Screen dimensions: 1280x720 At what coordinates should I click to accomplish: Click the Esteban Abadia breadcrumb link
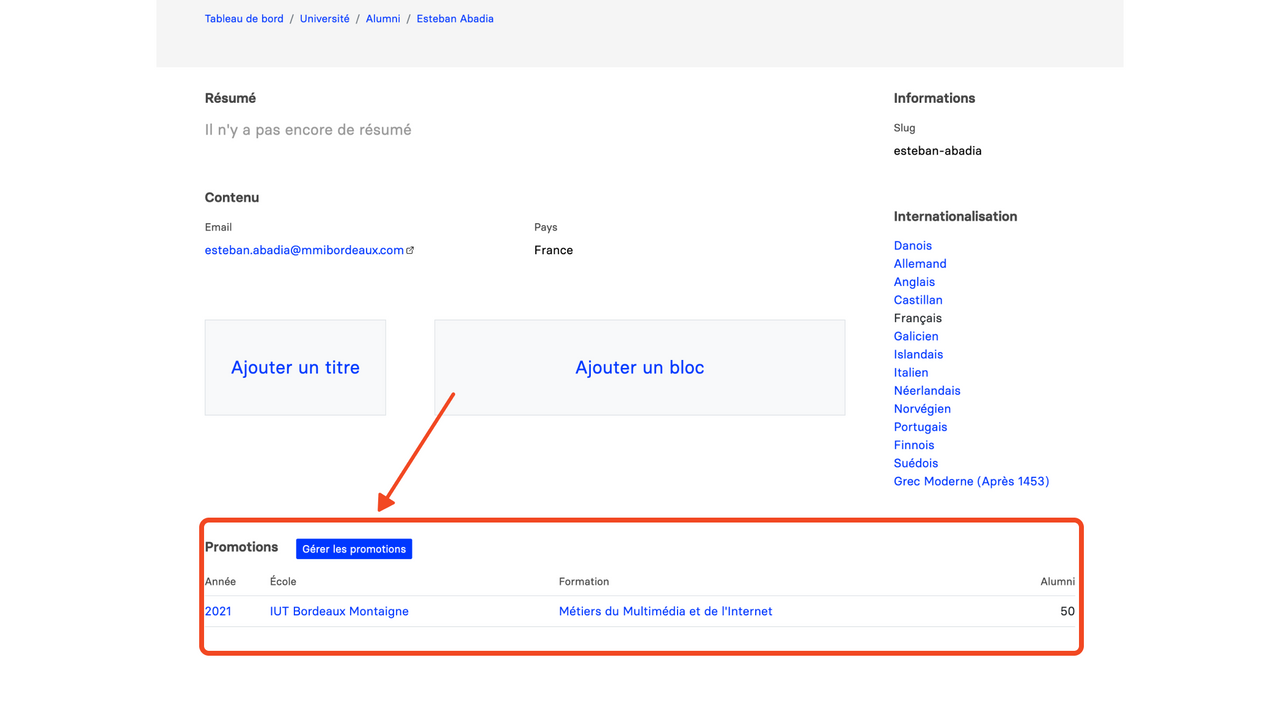point(455,19)
